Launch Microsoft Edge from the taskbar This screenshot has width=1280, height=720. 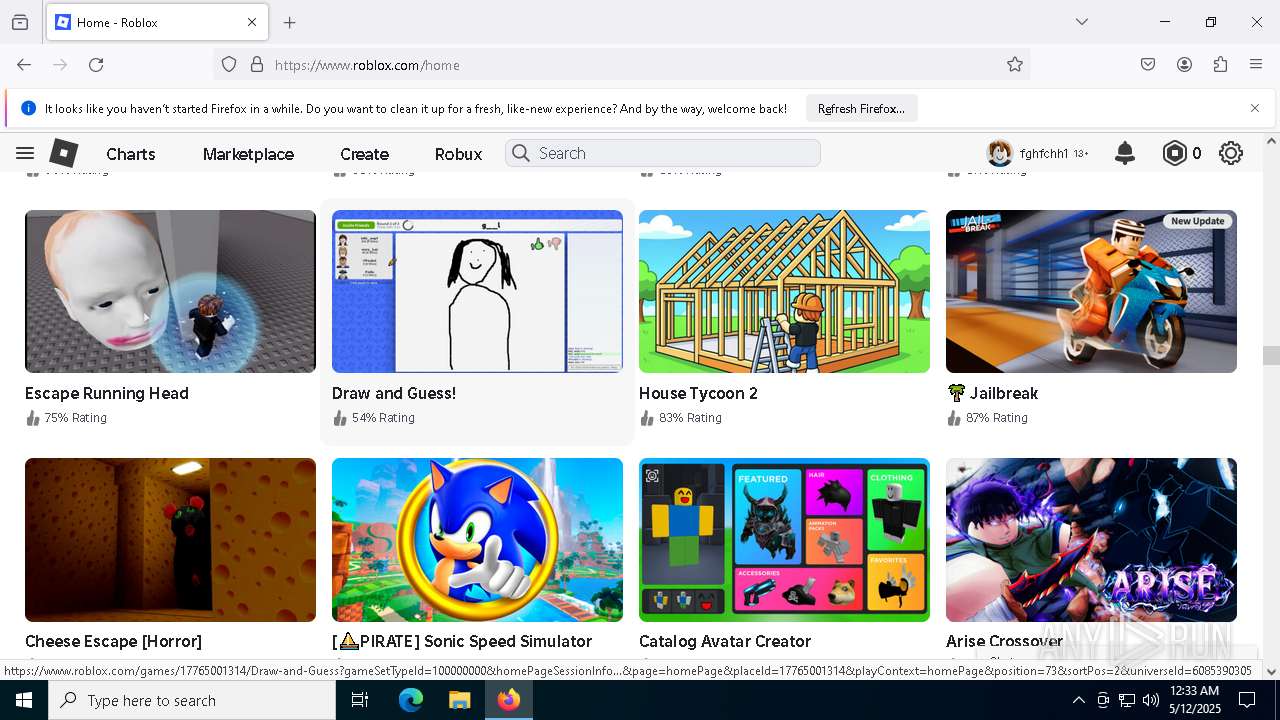click(411, 700)
